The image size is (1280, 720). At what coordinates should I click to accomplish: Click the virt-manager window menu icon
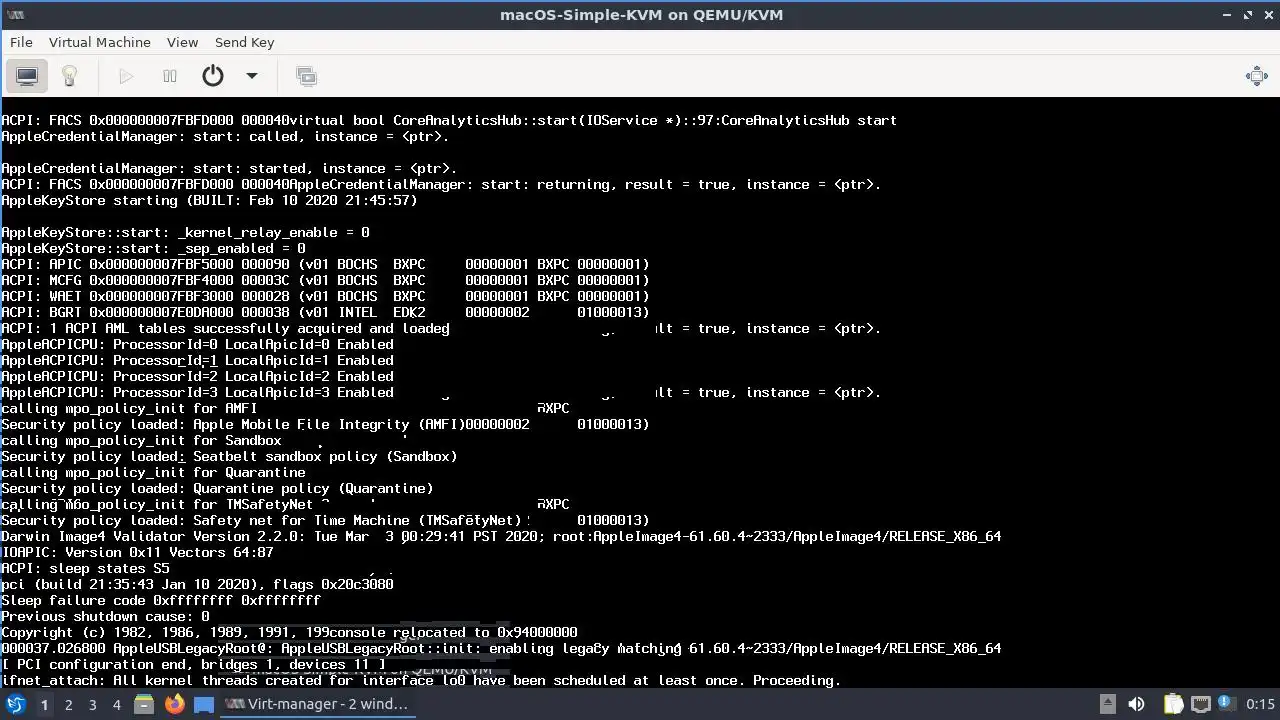[x=15, y=15]
